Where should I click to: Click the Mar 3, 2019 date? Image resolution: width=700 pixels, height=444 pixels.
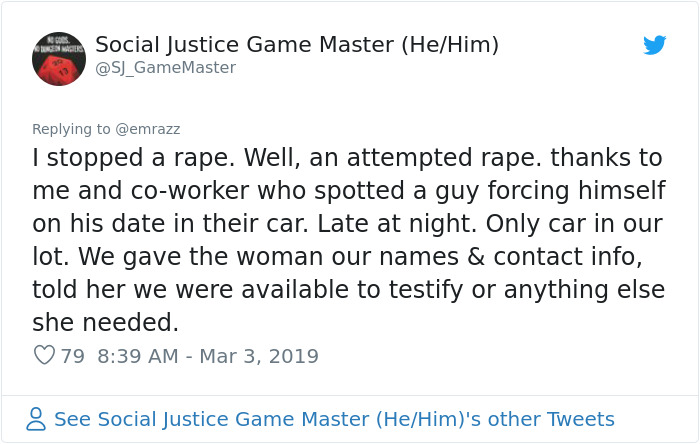tap(263, 355)
